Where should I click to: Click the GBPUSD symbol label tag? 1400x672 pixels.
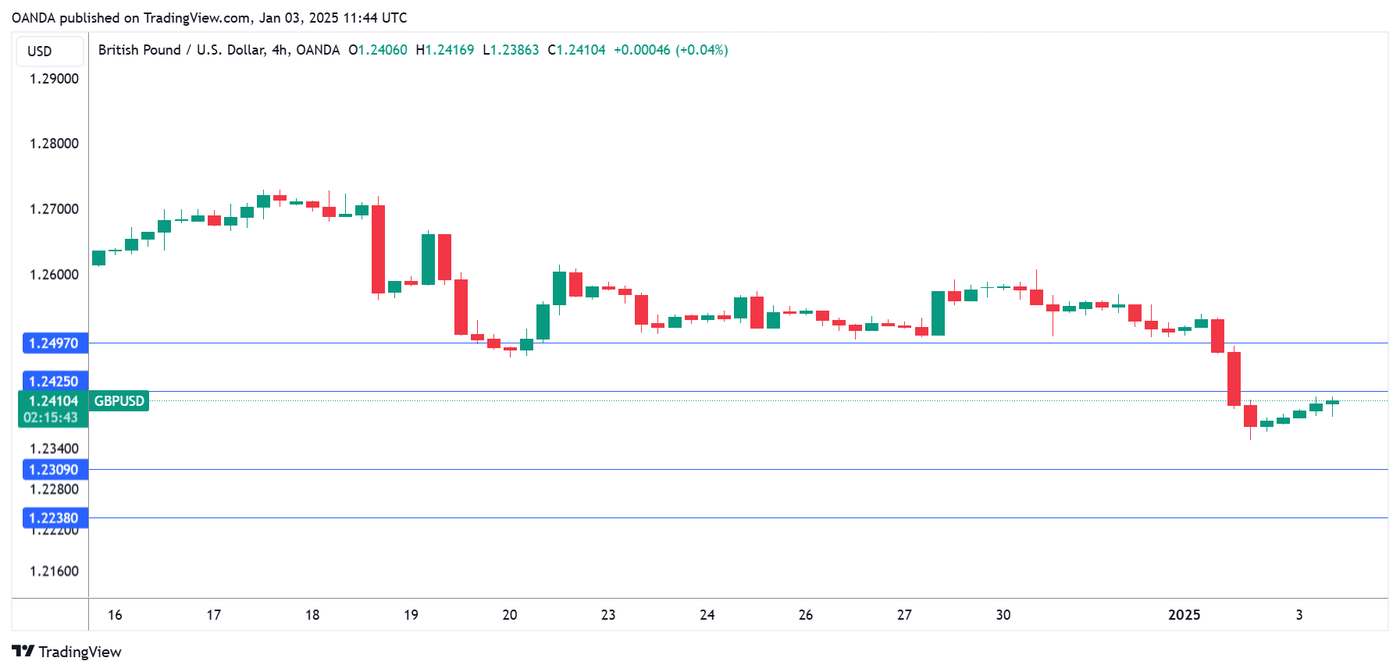(119, 401)
